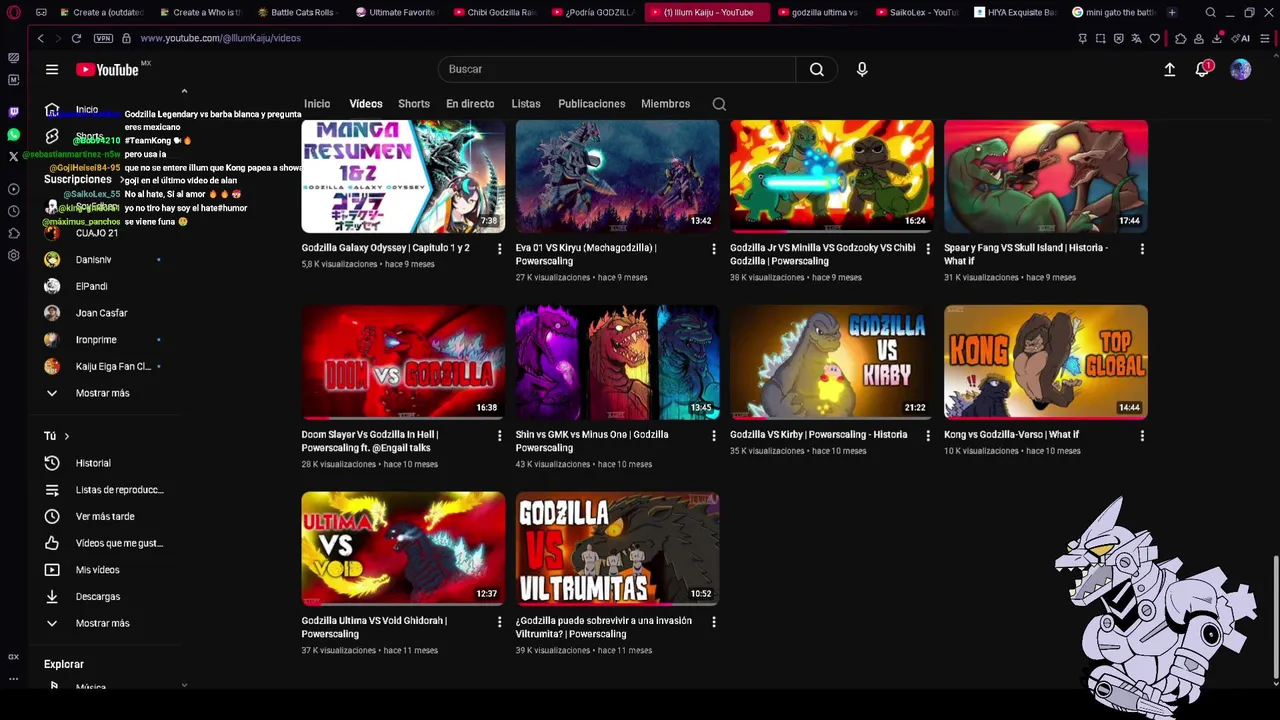Image resolution: width=1280 pixels, height=720 pixels.
Task: Open the account avatar menu
Action: [1240, 69]
